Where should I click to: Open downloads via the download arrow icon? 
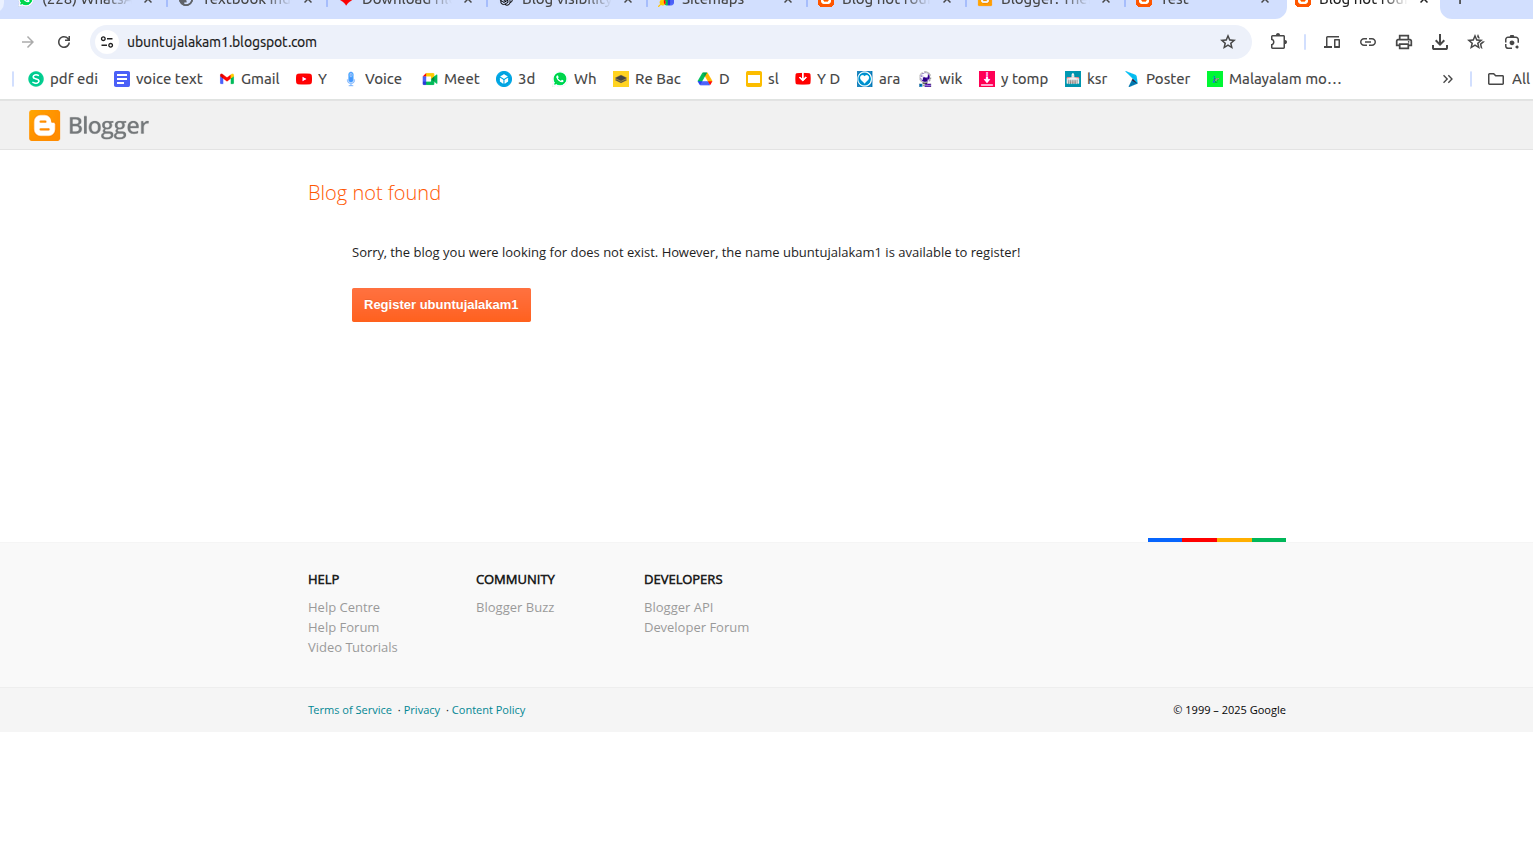point(1440,42)
